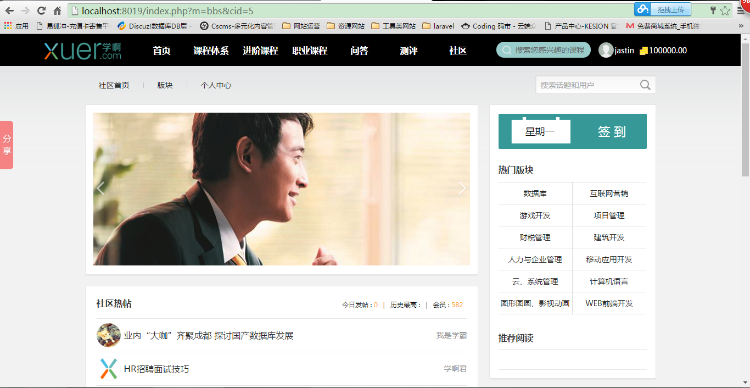The width and height of the screenshot is (750, 388).
Task: Open the Cscms bookmark
Action: pos(237,26)
